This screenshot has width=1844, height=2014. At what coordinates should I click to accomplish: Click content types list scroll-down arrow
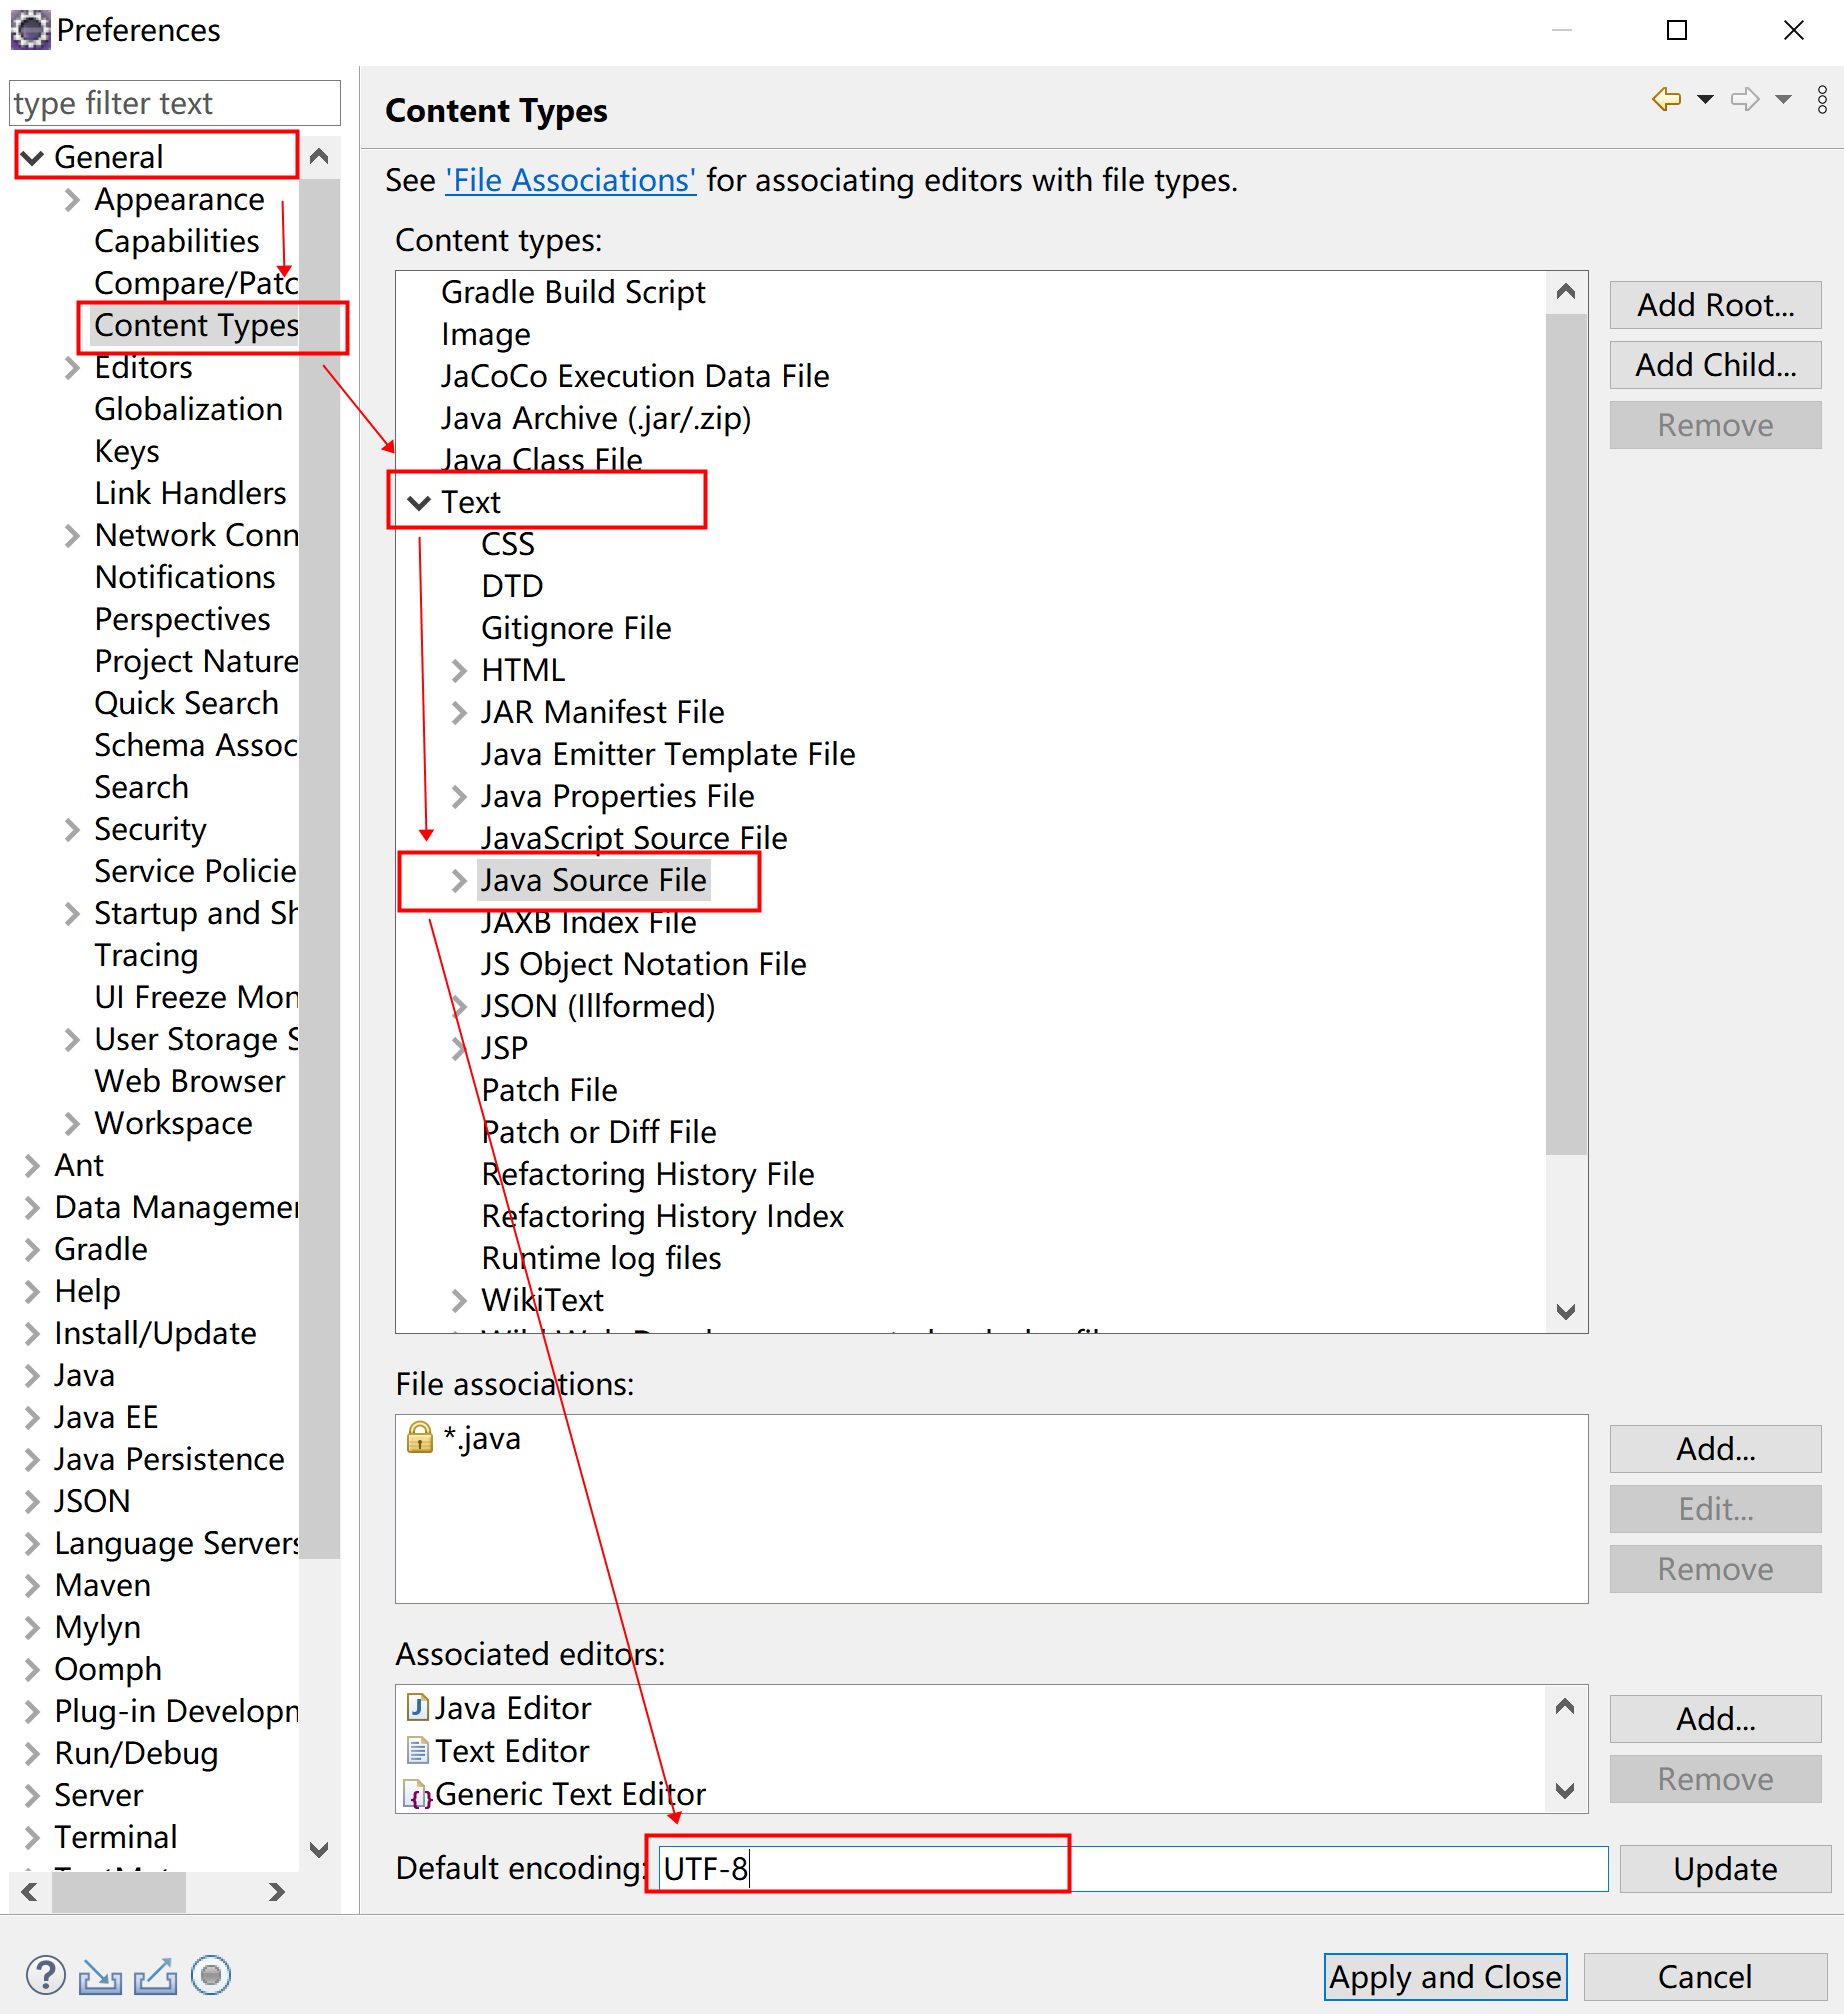[1566, 1311]
